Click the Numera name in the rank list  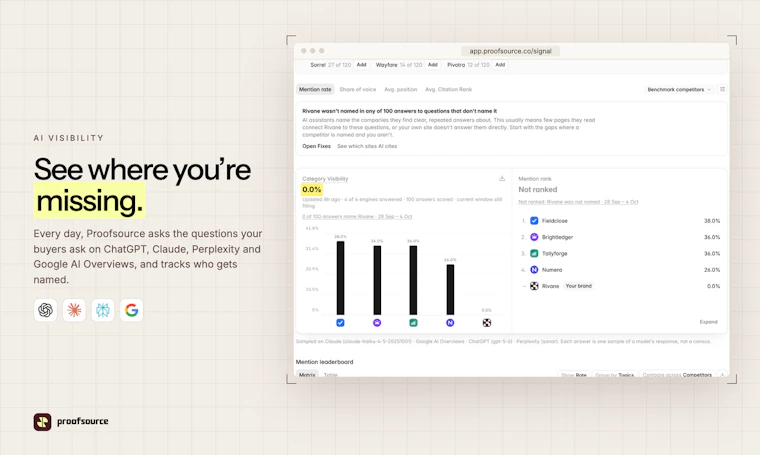click(x=552, y=269)
